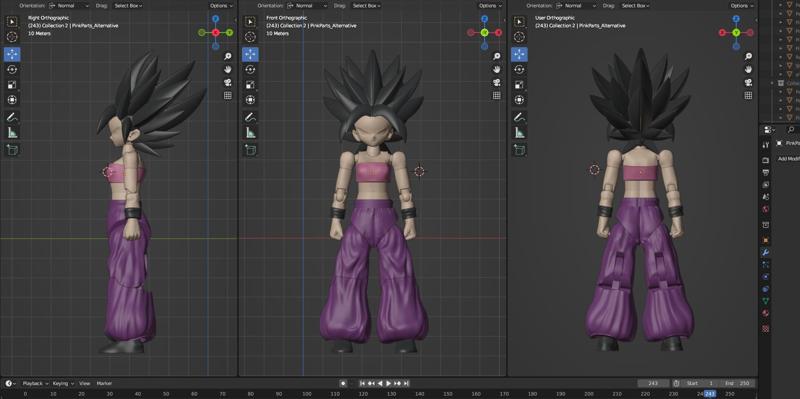800x399 pixels.
Task: Open the Marker menu in timeline
Action: tap(104, 383)
